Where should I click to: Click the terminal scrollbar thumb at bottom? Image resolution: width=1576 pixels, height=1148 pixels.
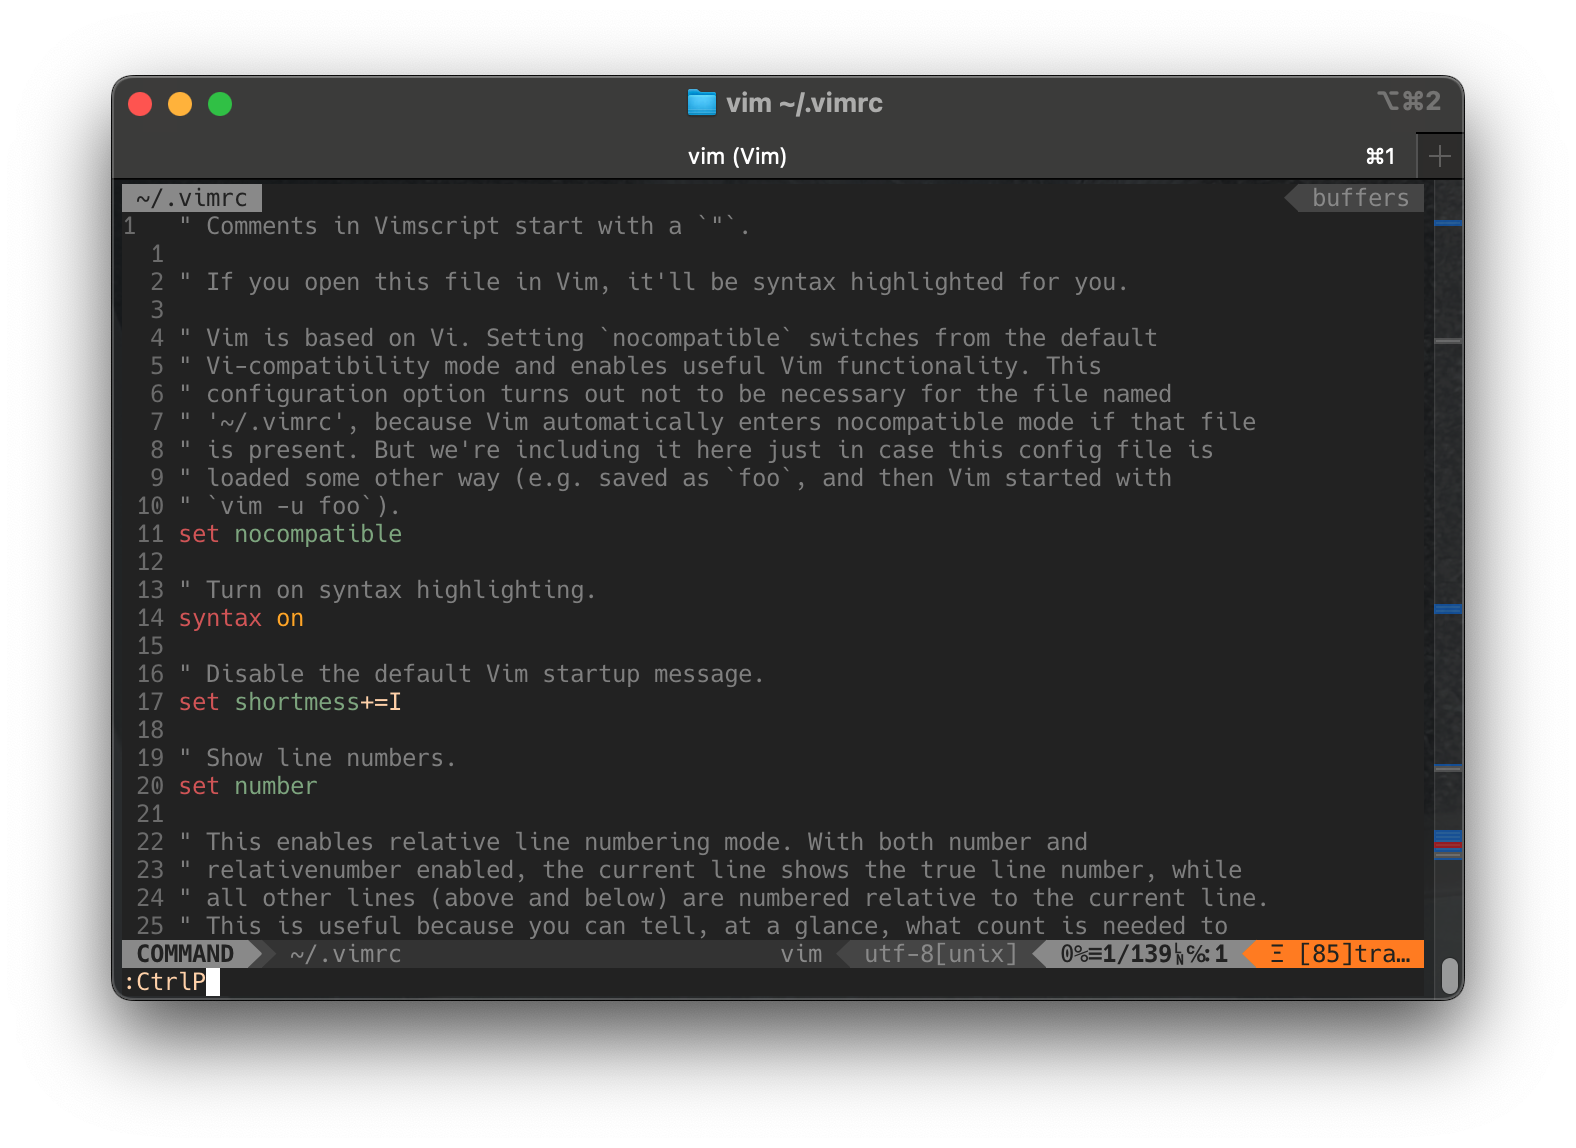(1449, 977)
